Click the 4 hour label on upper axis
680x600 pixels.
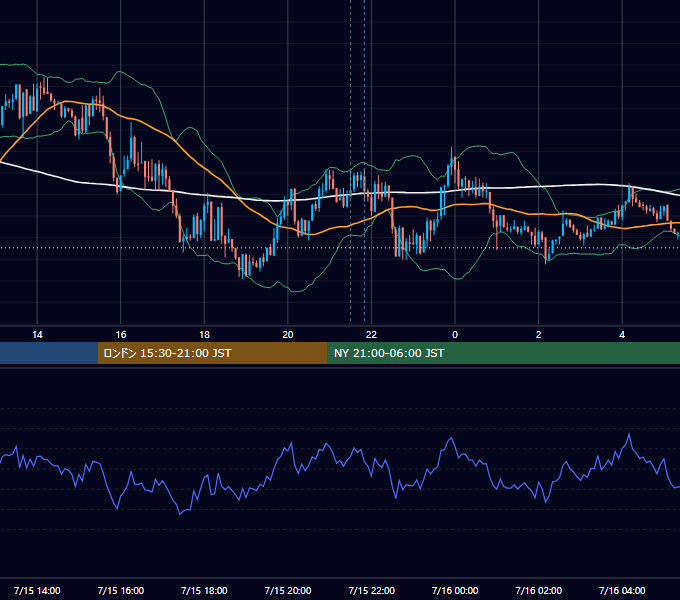tap(622, 335)
